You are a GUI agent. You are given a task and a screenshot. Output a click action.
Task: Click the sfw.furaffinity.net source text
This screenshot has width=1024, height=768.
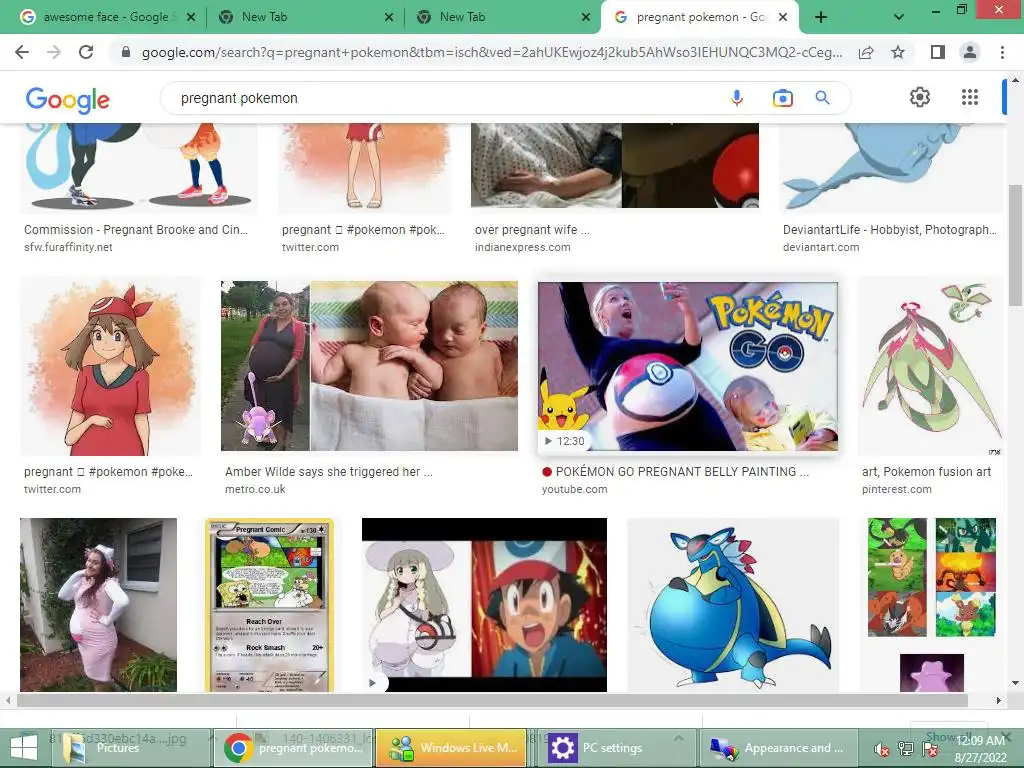[x=68, y=248]
